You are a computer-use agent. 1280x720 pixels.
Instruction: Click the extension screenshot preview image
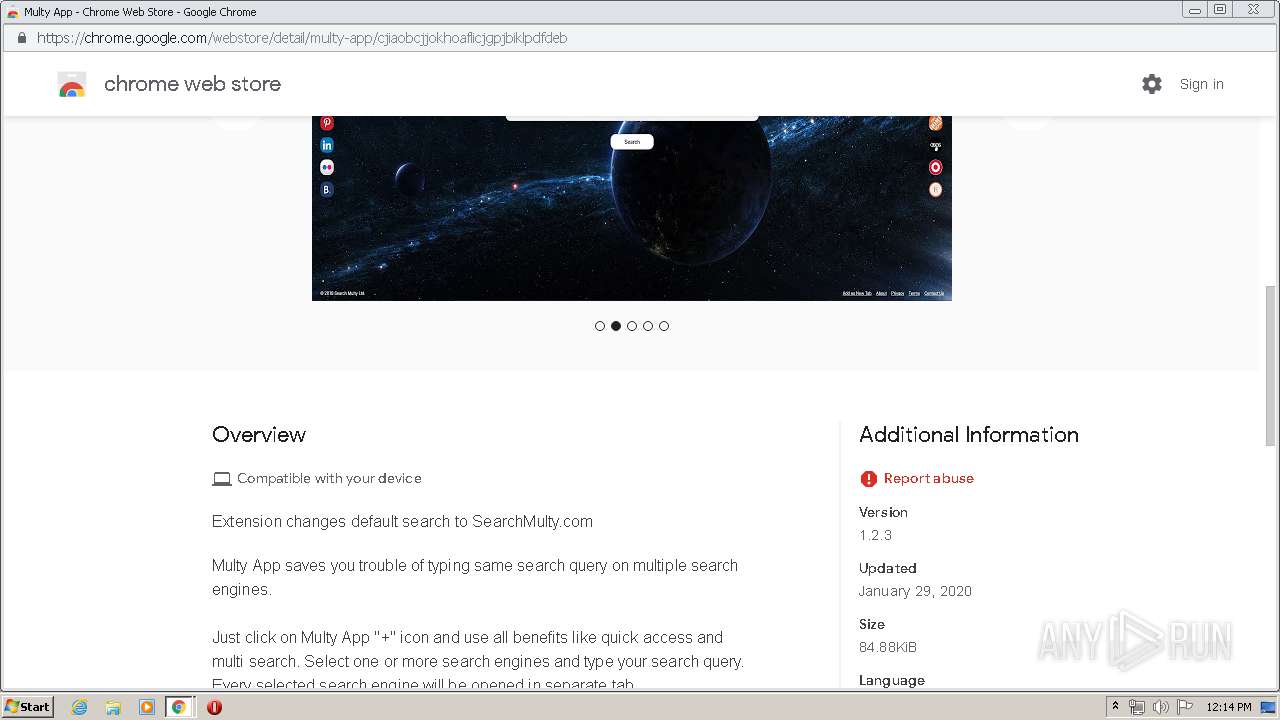point(632,208)
